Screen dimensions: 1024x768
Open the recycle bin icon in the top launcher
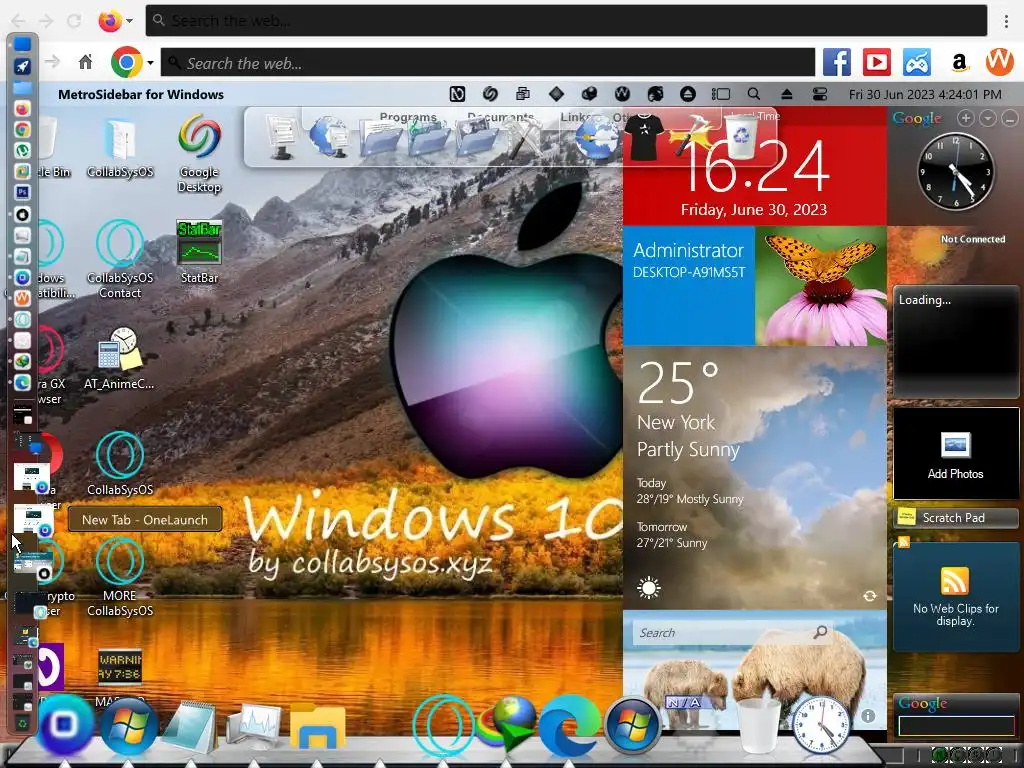pos(741,137)
